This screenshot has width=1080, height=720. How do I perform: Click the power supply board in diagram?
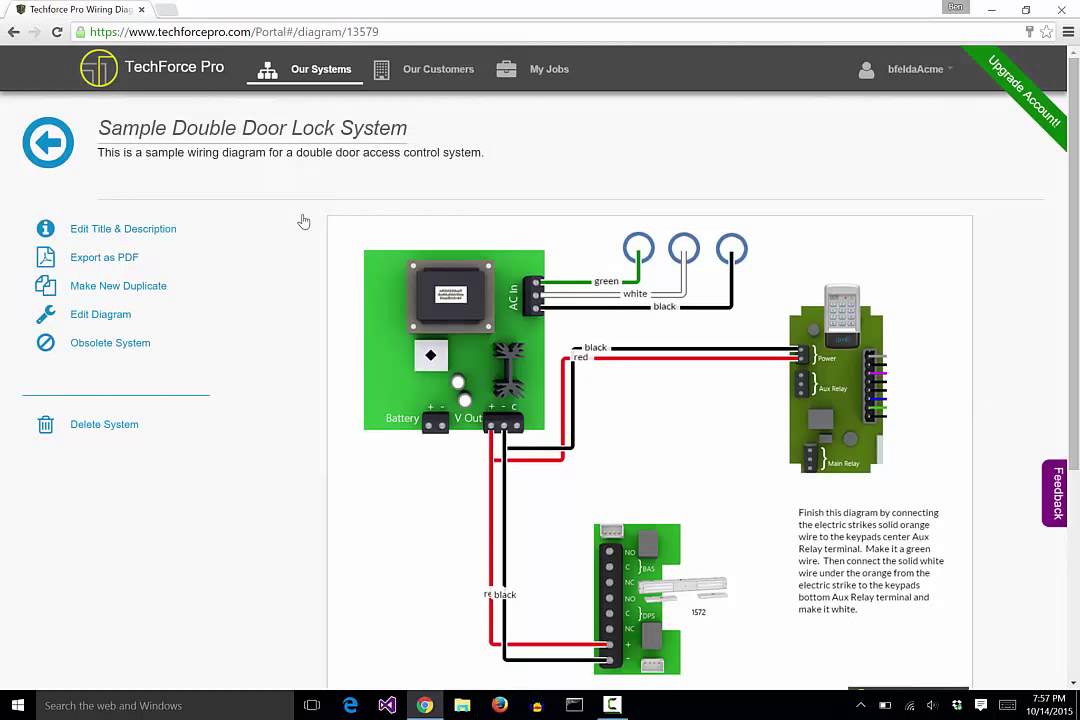pyautogui.click(x=454, y=340)
